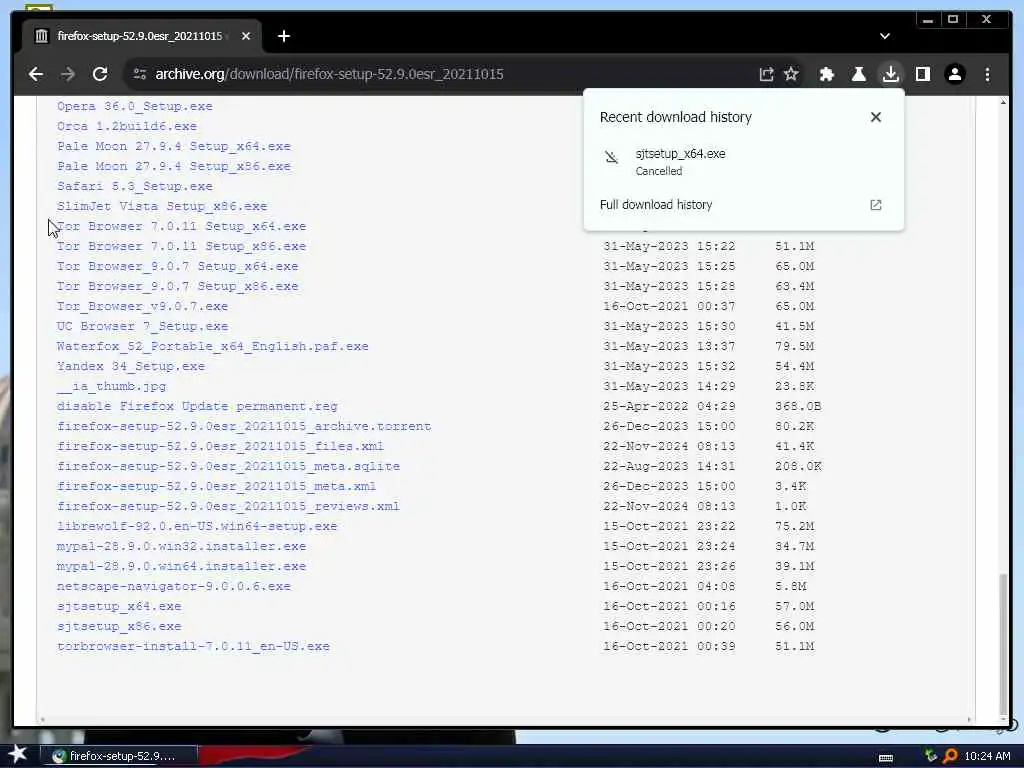Viewport: 1024px width, 768px height.
Task: Click Tor_Browser_v9.0.7.exe link
Action: coord(142,306)
